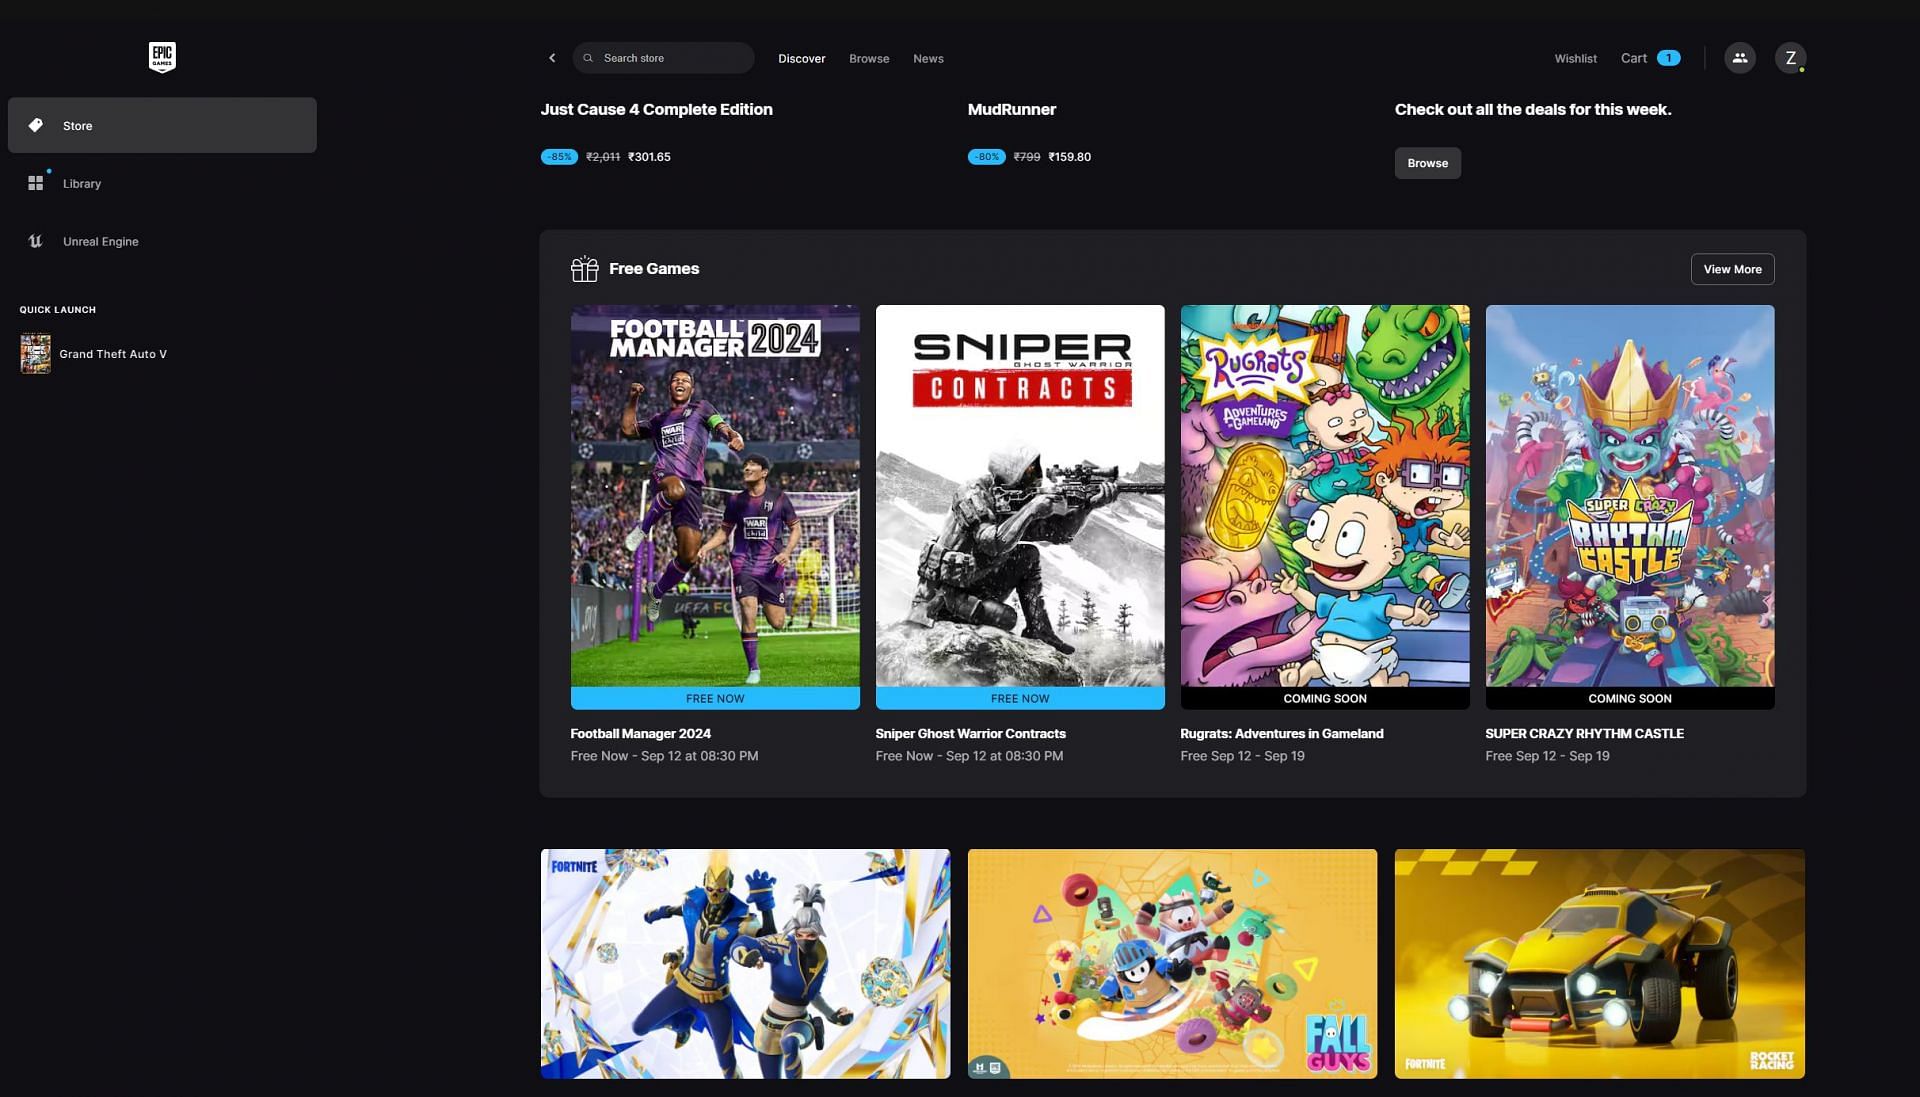
Task: Click the Epic Games Store icon
Action: click(x=161, y=57)
